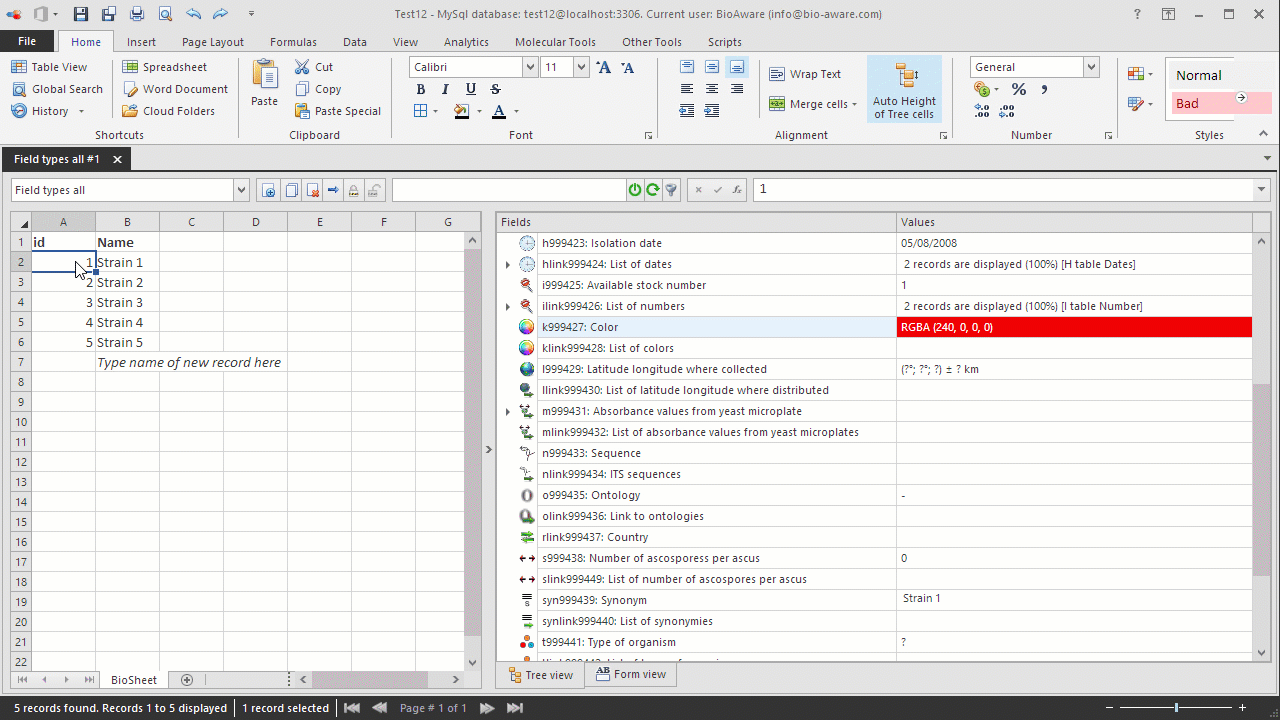Decrease font size with shrink font icon
This screenshot has height=720, width=1280.
tap(627, 67)
